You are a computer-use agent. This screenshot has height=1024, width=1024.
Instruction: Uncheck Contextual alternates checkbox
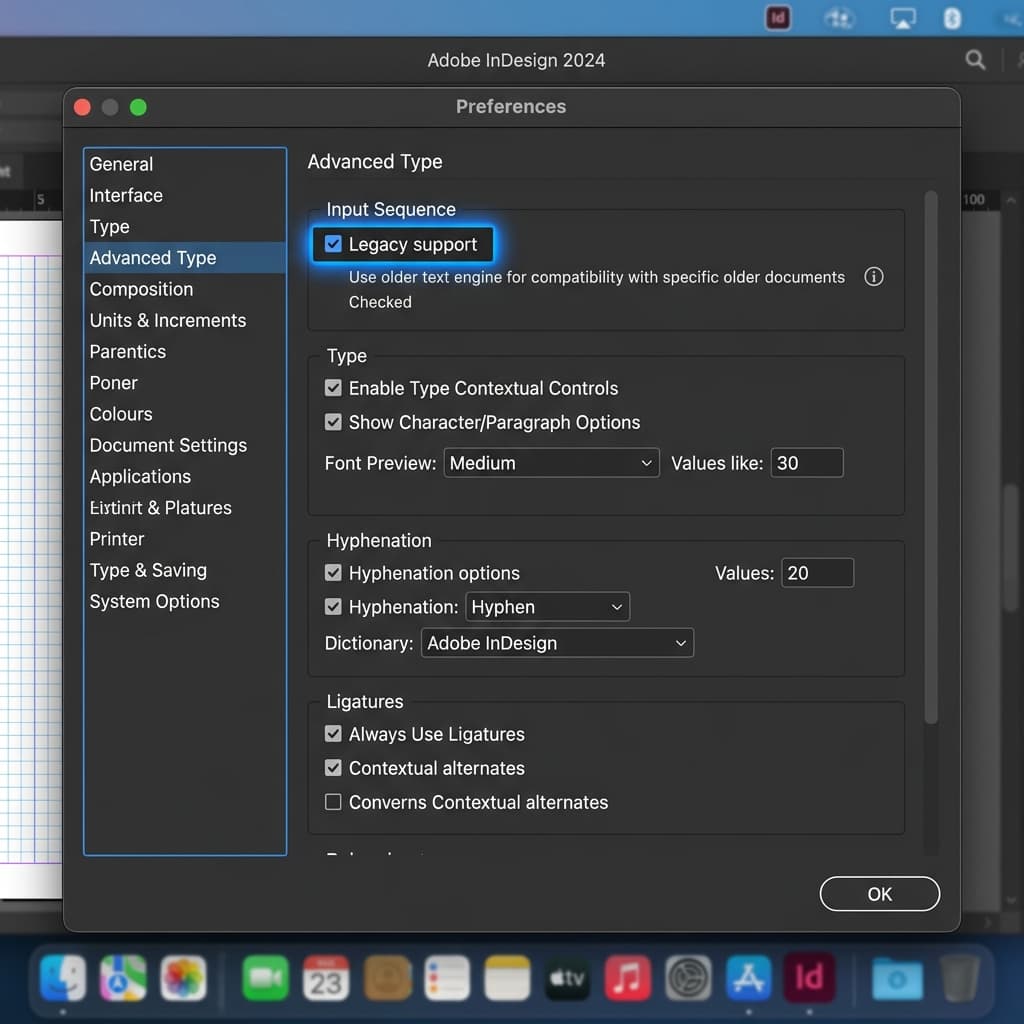pyautogui.click(x=333, y=767)
